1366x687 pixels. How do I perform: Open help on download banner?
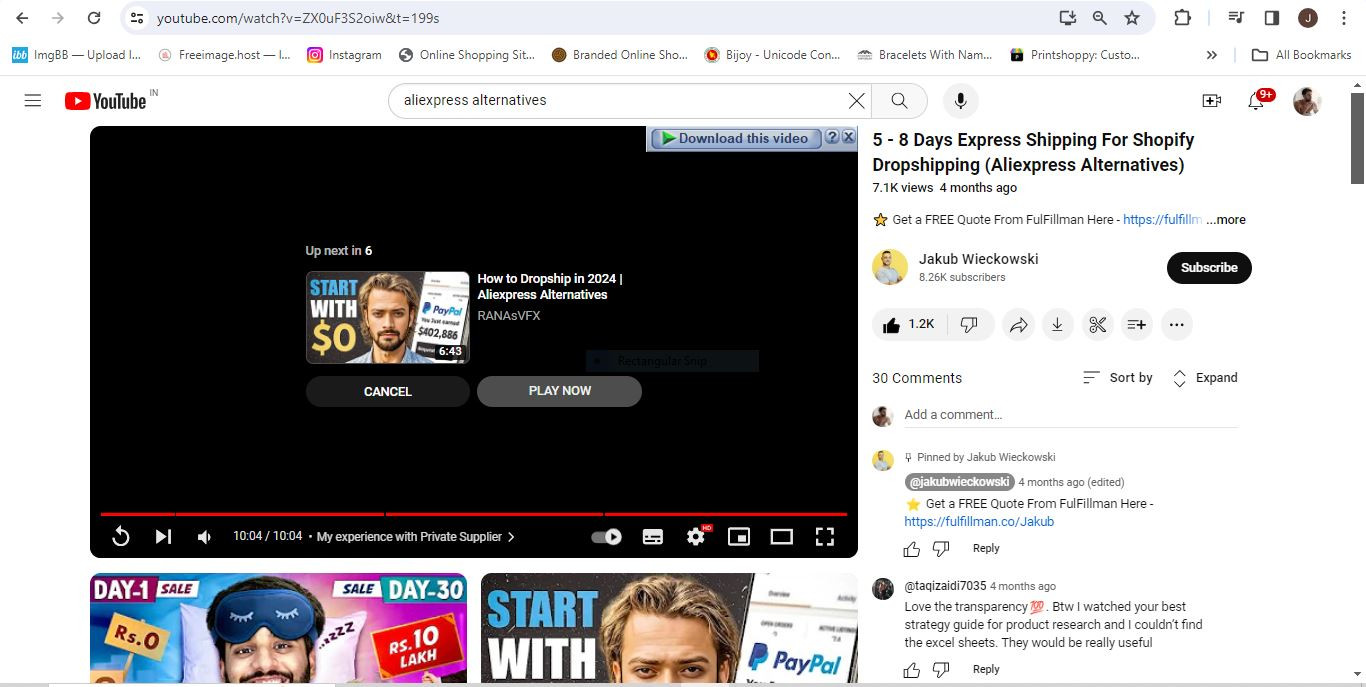point(831,138)
